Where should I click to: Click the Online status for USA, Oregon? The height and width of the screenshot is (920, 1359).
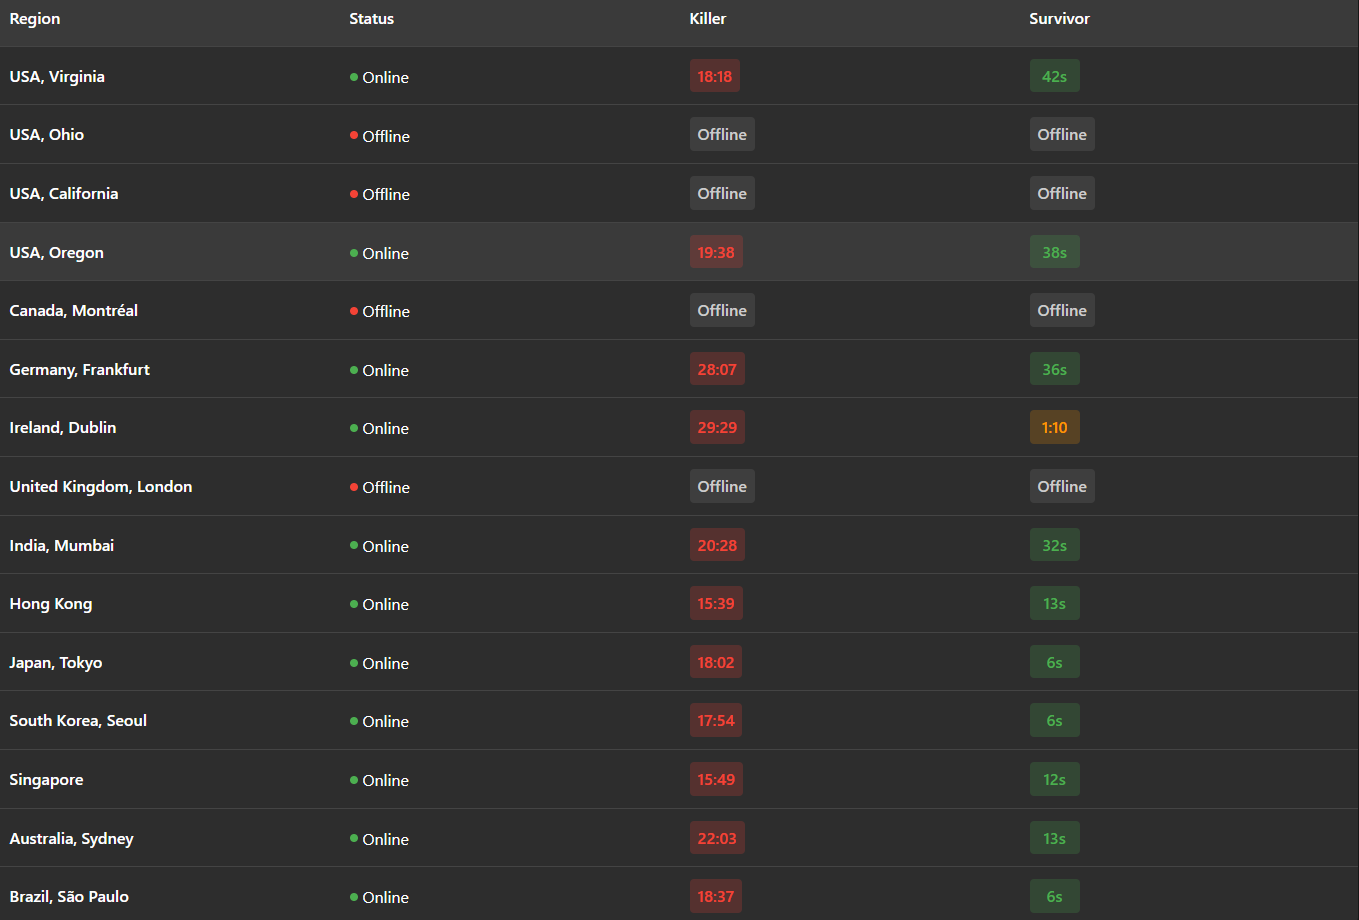(380, 254)
